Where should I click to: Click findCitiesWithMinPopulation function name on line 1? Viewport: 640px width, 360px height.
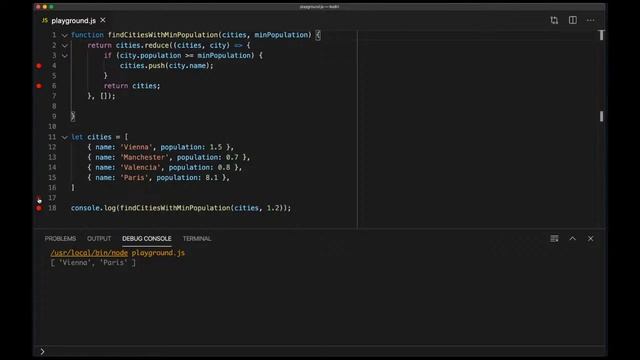[163, 35]
